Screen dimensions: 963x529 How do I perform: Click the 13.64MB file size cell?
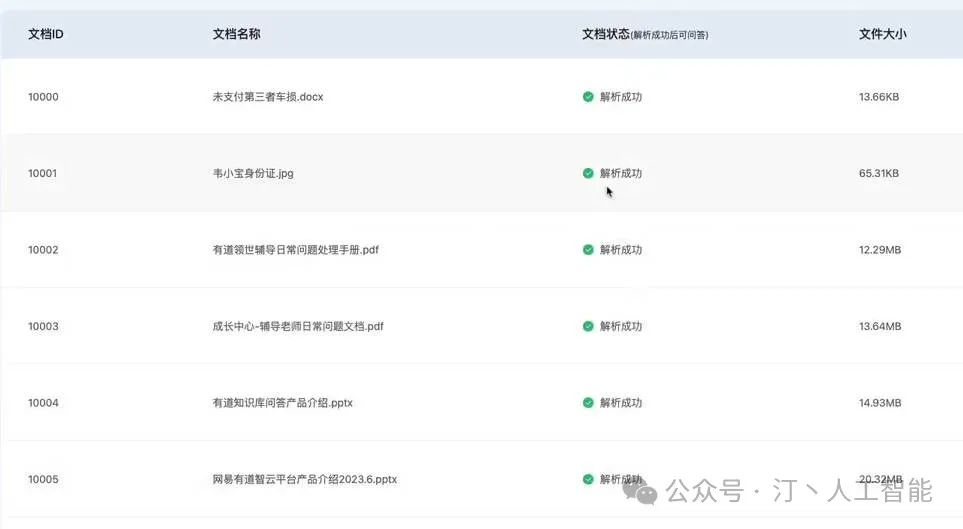[880, 326]
